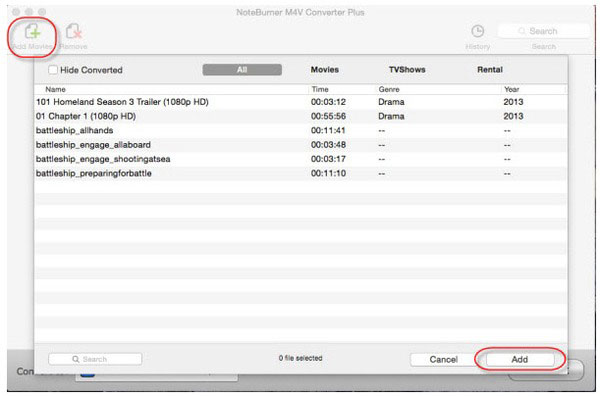600x396 pixels.
Task: Click the magnifier icon in bottom search
Action: pos(76,359)
